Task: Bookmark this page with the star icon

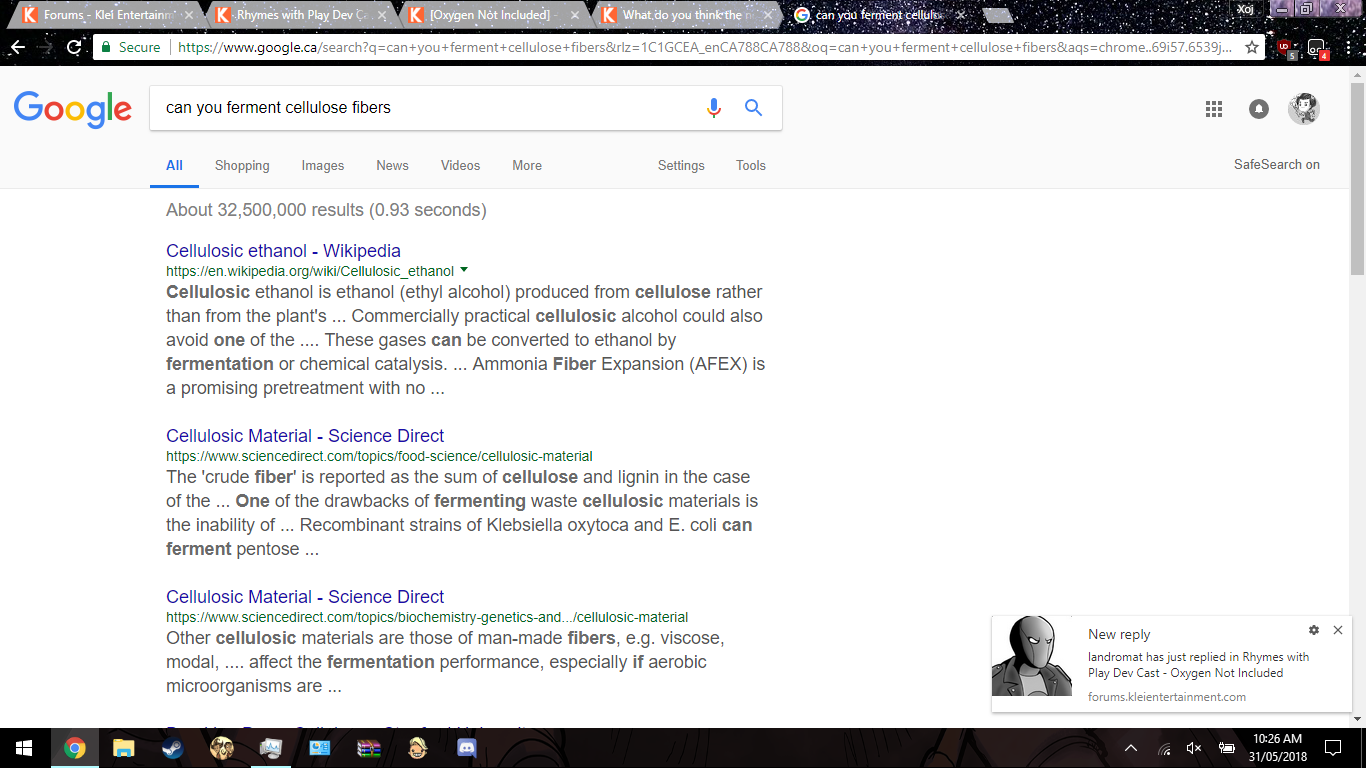Action: coord(1252,47)
